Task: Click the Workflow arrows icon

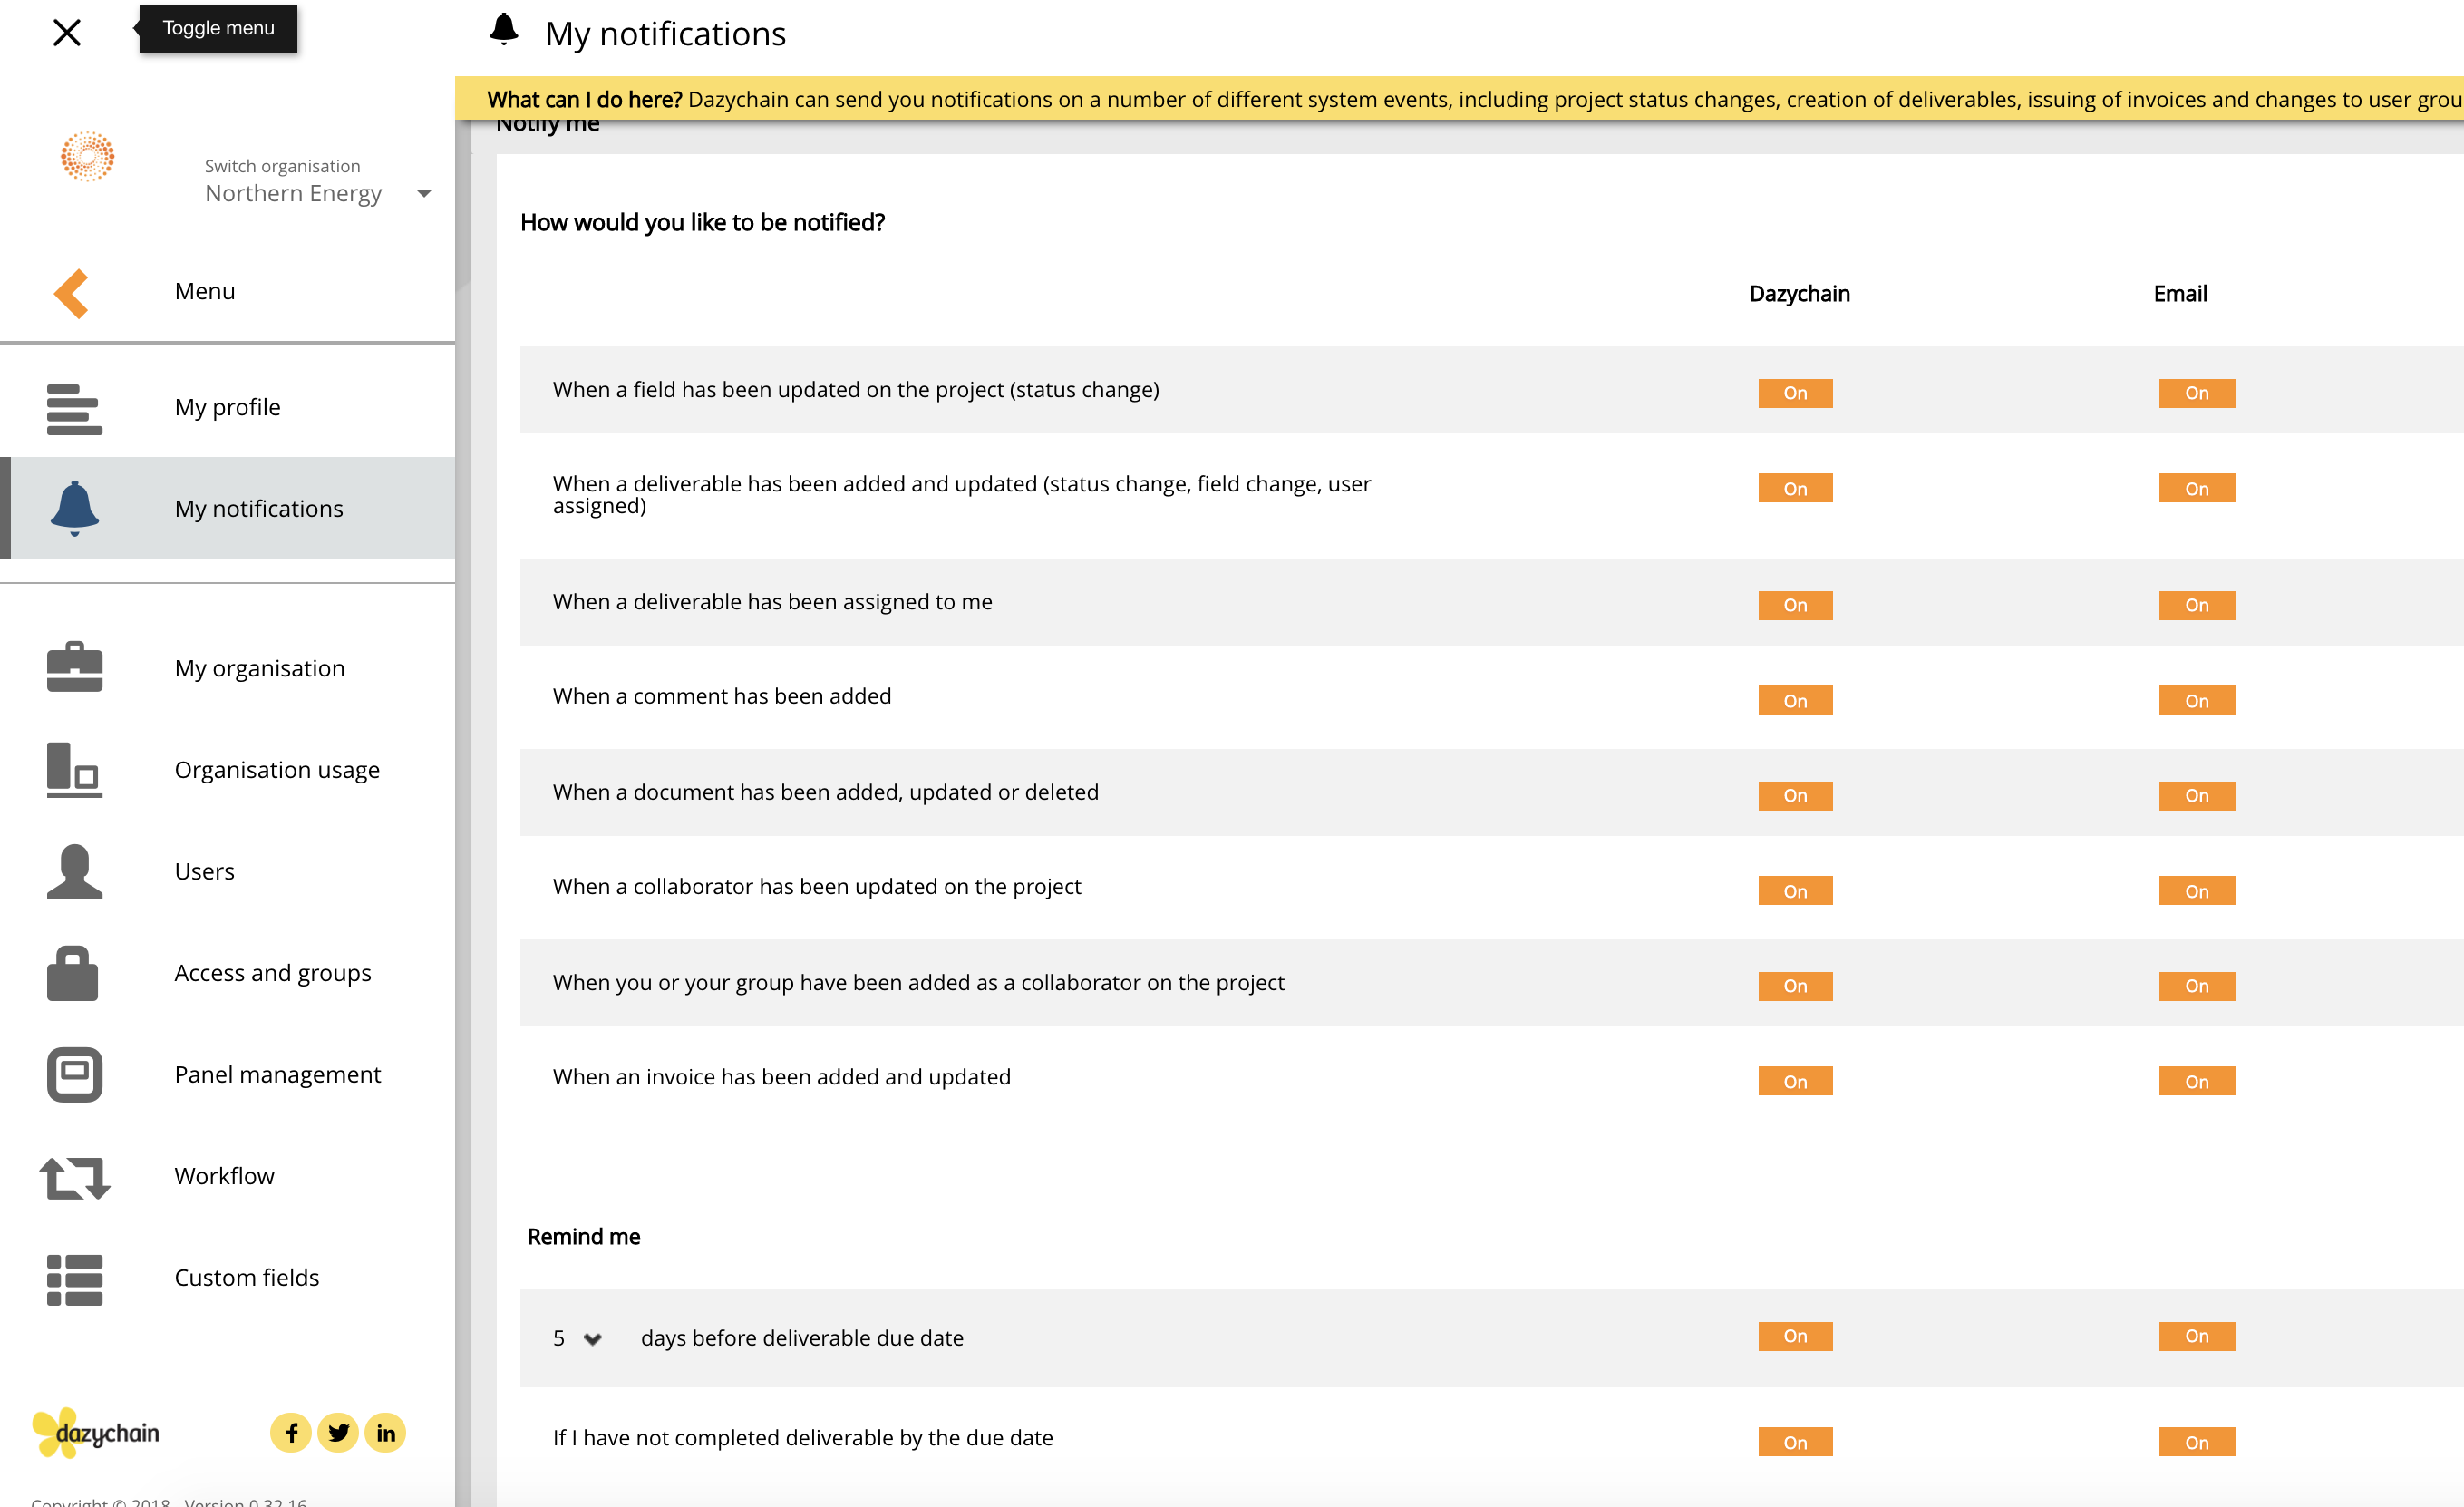Action: [74, 1177]
